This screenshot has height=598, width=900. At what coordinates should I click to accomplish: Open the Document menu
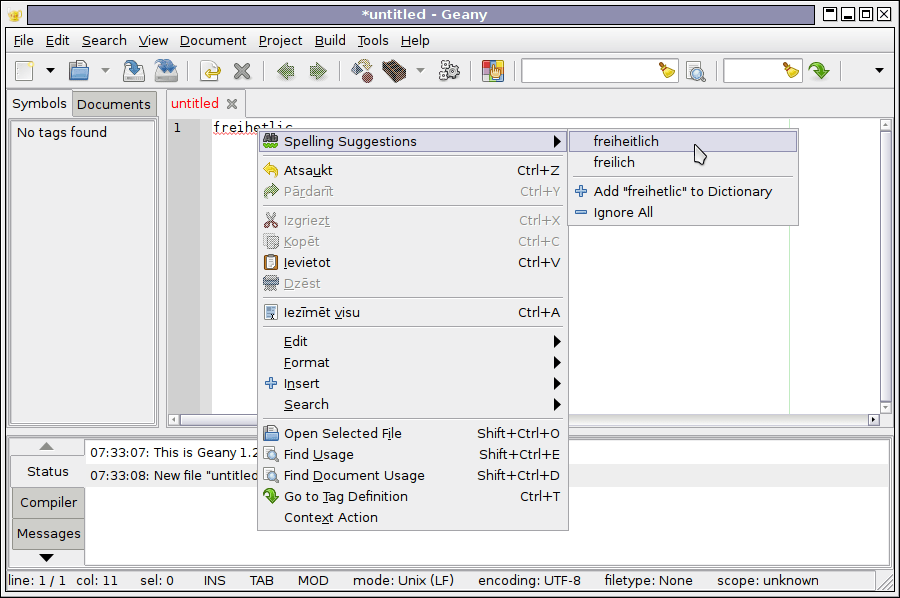213,41
